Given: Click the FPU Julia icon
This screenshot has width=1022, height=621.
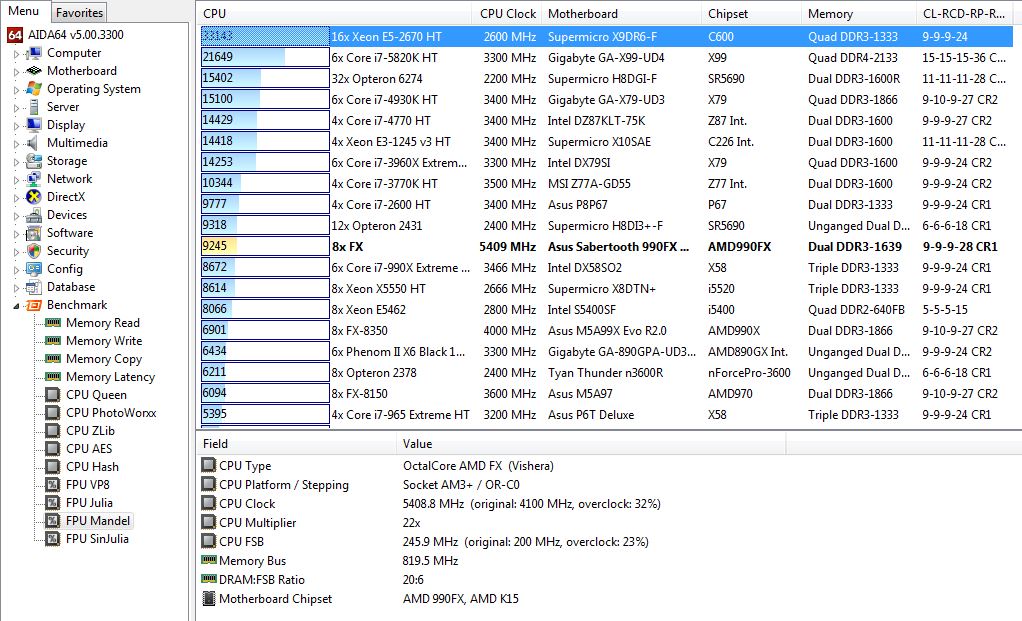Looking at the screenshot, I should tap(53, 502).
